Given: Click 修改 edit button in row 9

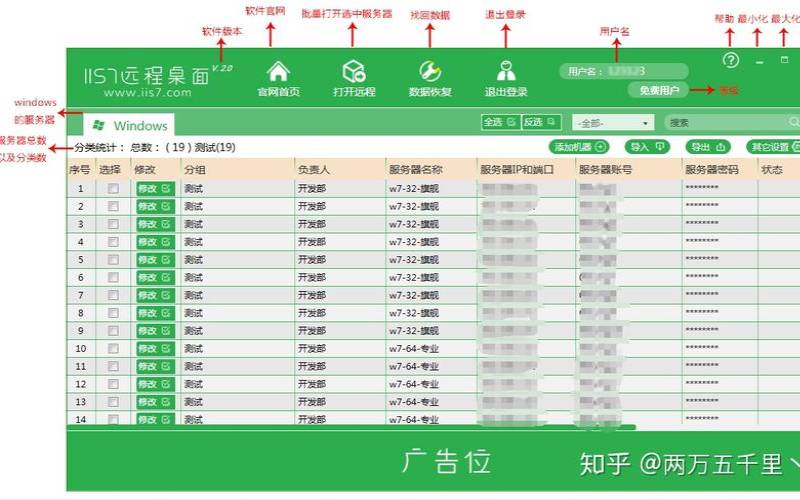Looking at the screenshot, I should [x=155, y=331].
